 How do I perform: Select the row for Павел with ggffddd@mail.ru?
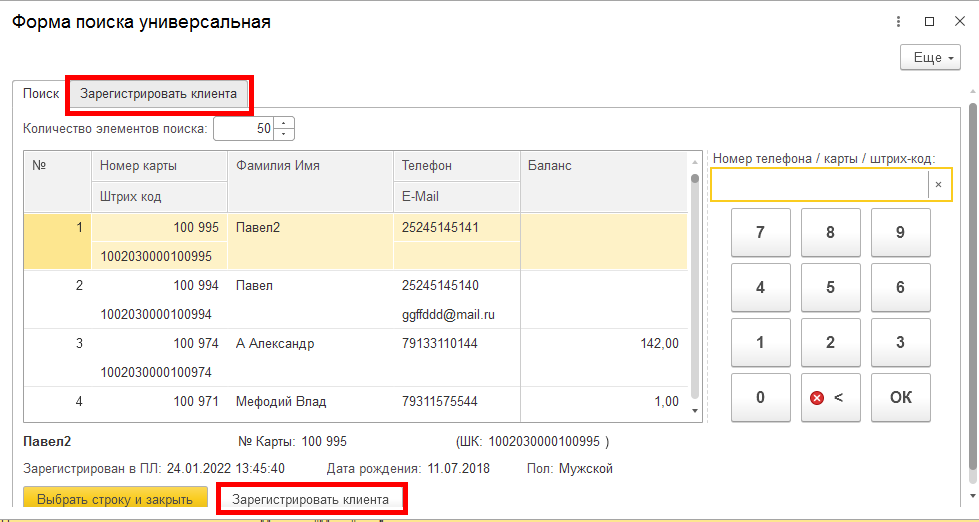[x=356, y=300]
